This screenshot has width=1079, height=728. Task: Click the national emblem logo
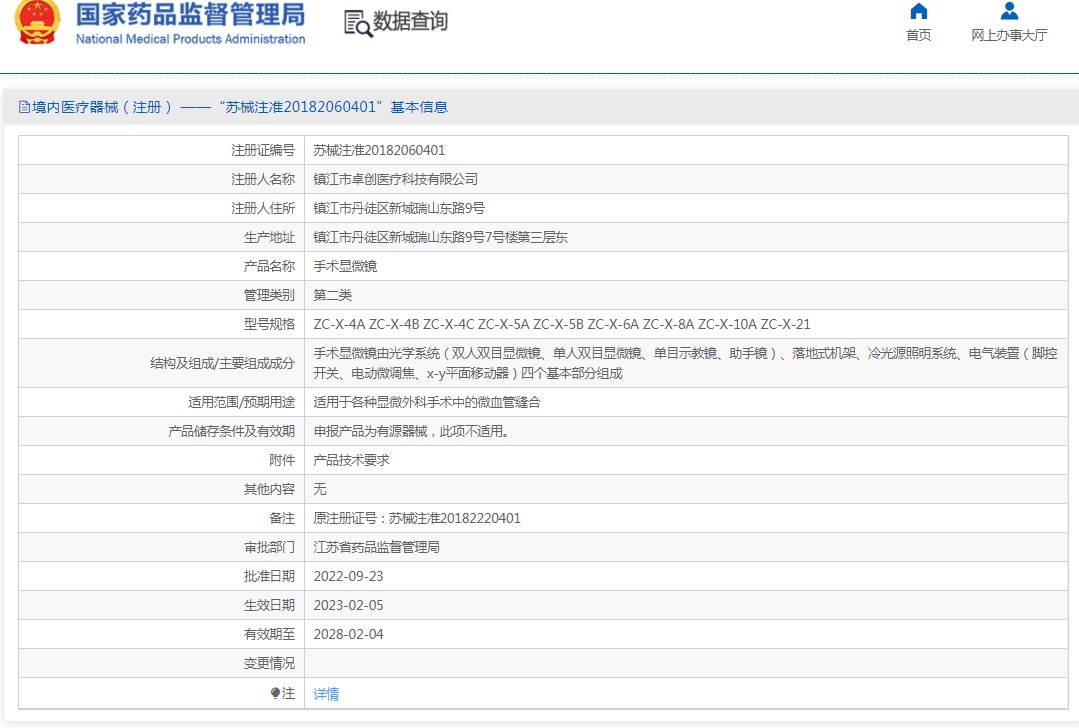(37, 21)
